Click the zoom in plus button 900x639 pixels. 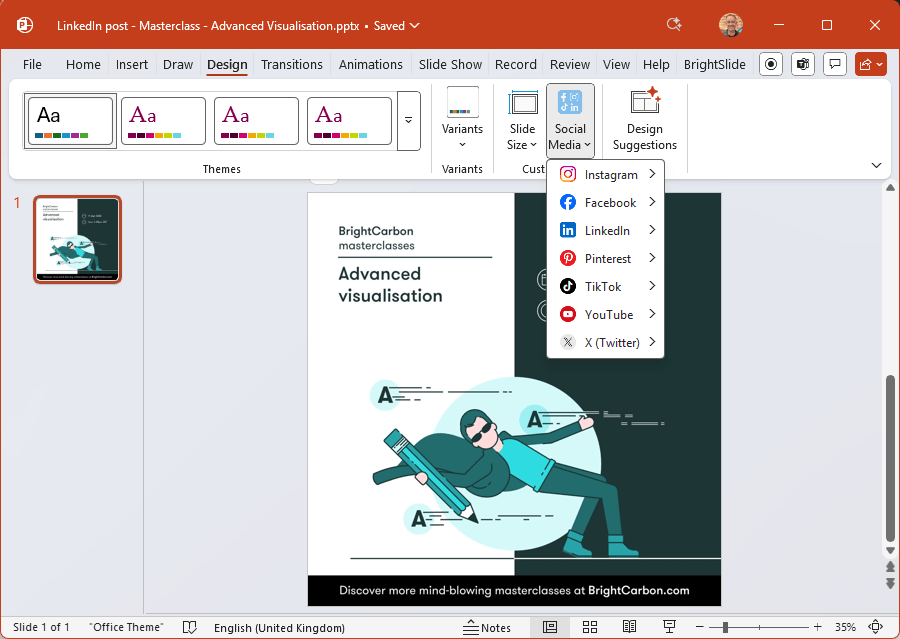[x=818, y=627]
